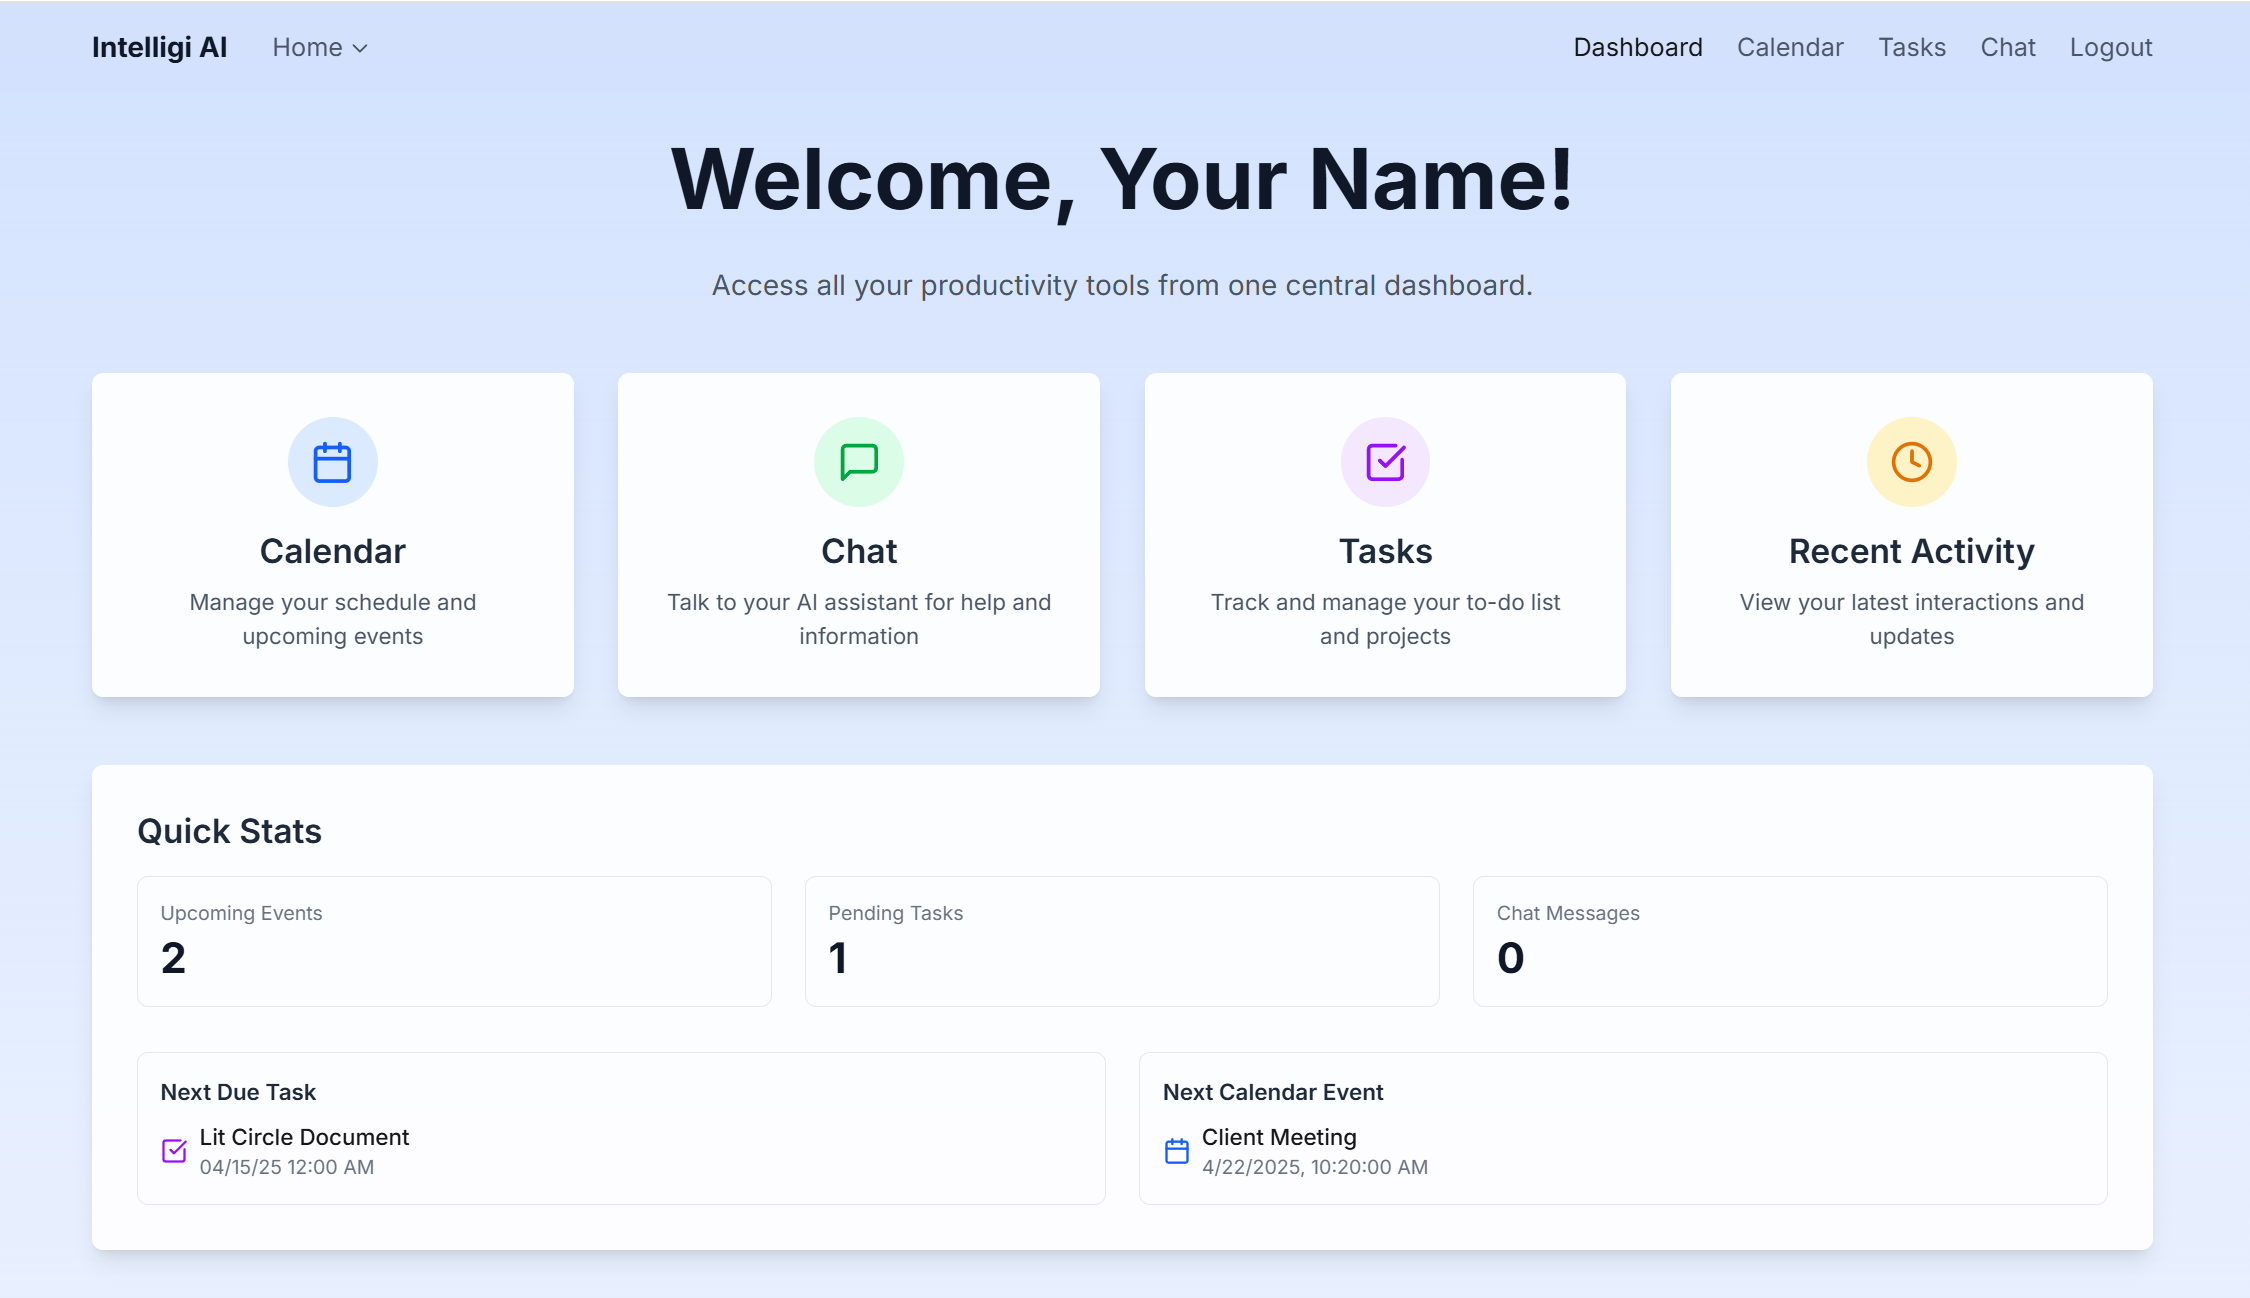Click the checkbox icon beside Lit Circle Document
The image size is (2250, 1298).
click(174, 1151)
